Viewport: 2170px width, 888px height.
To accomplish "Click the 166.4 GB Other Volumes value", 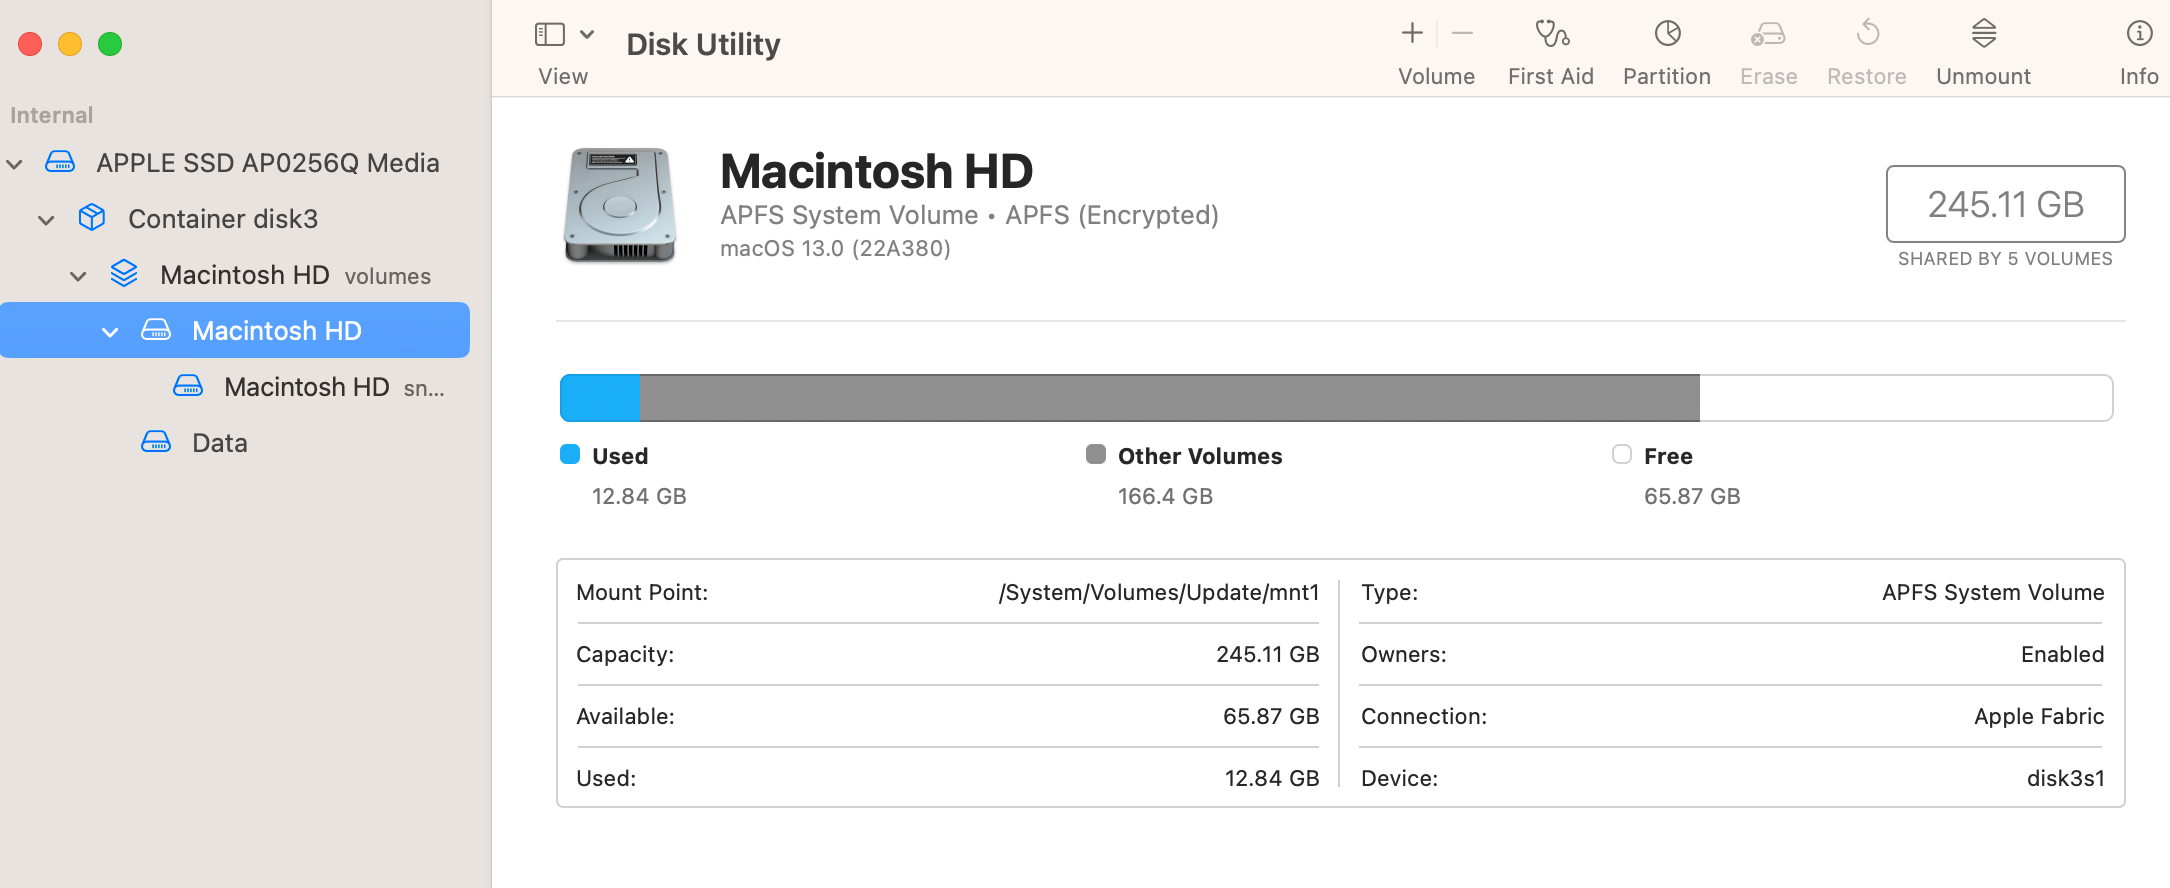I will pyautogui.click(x=1165, y=497).
